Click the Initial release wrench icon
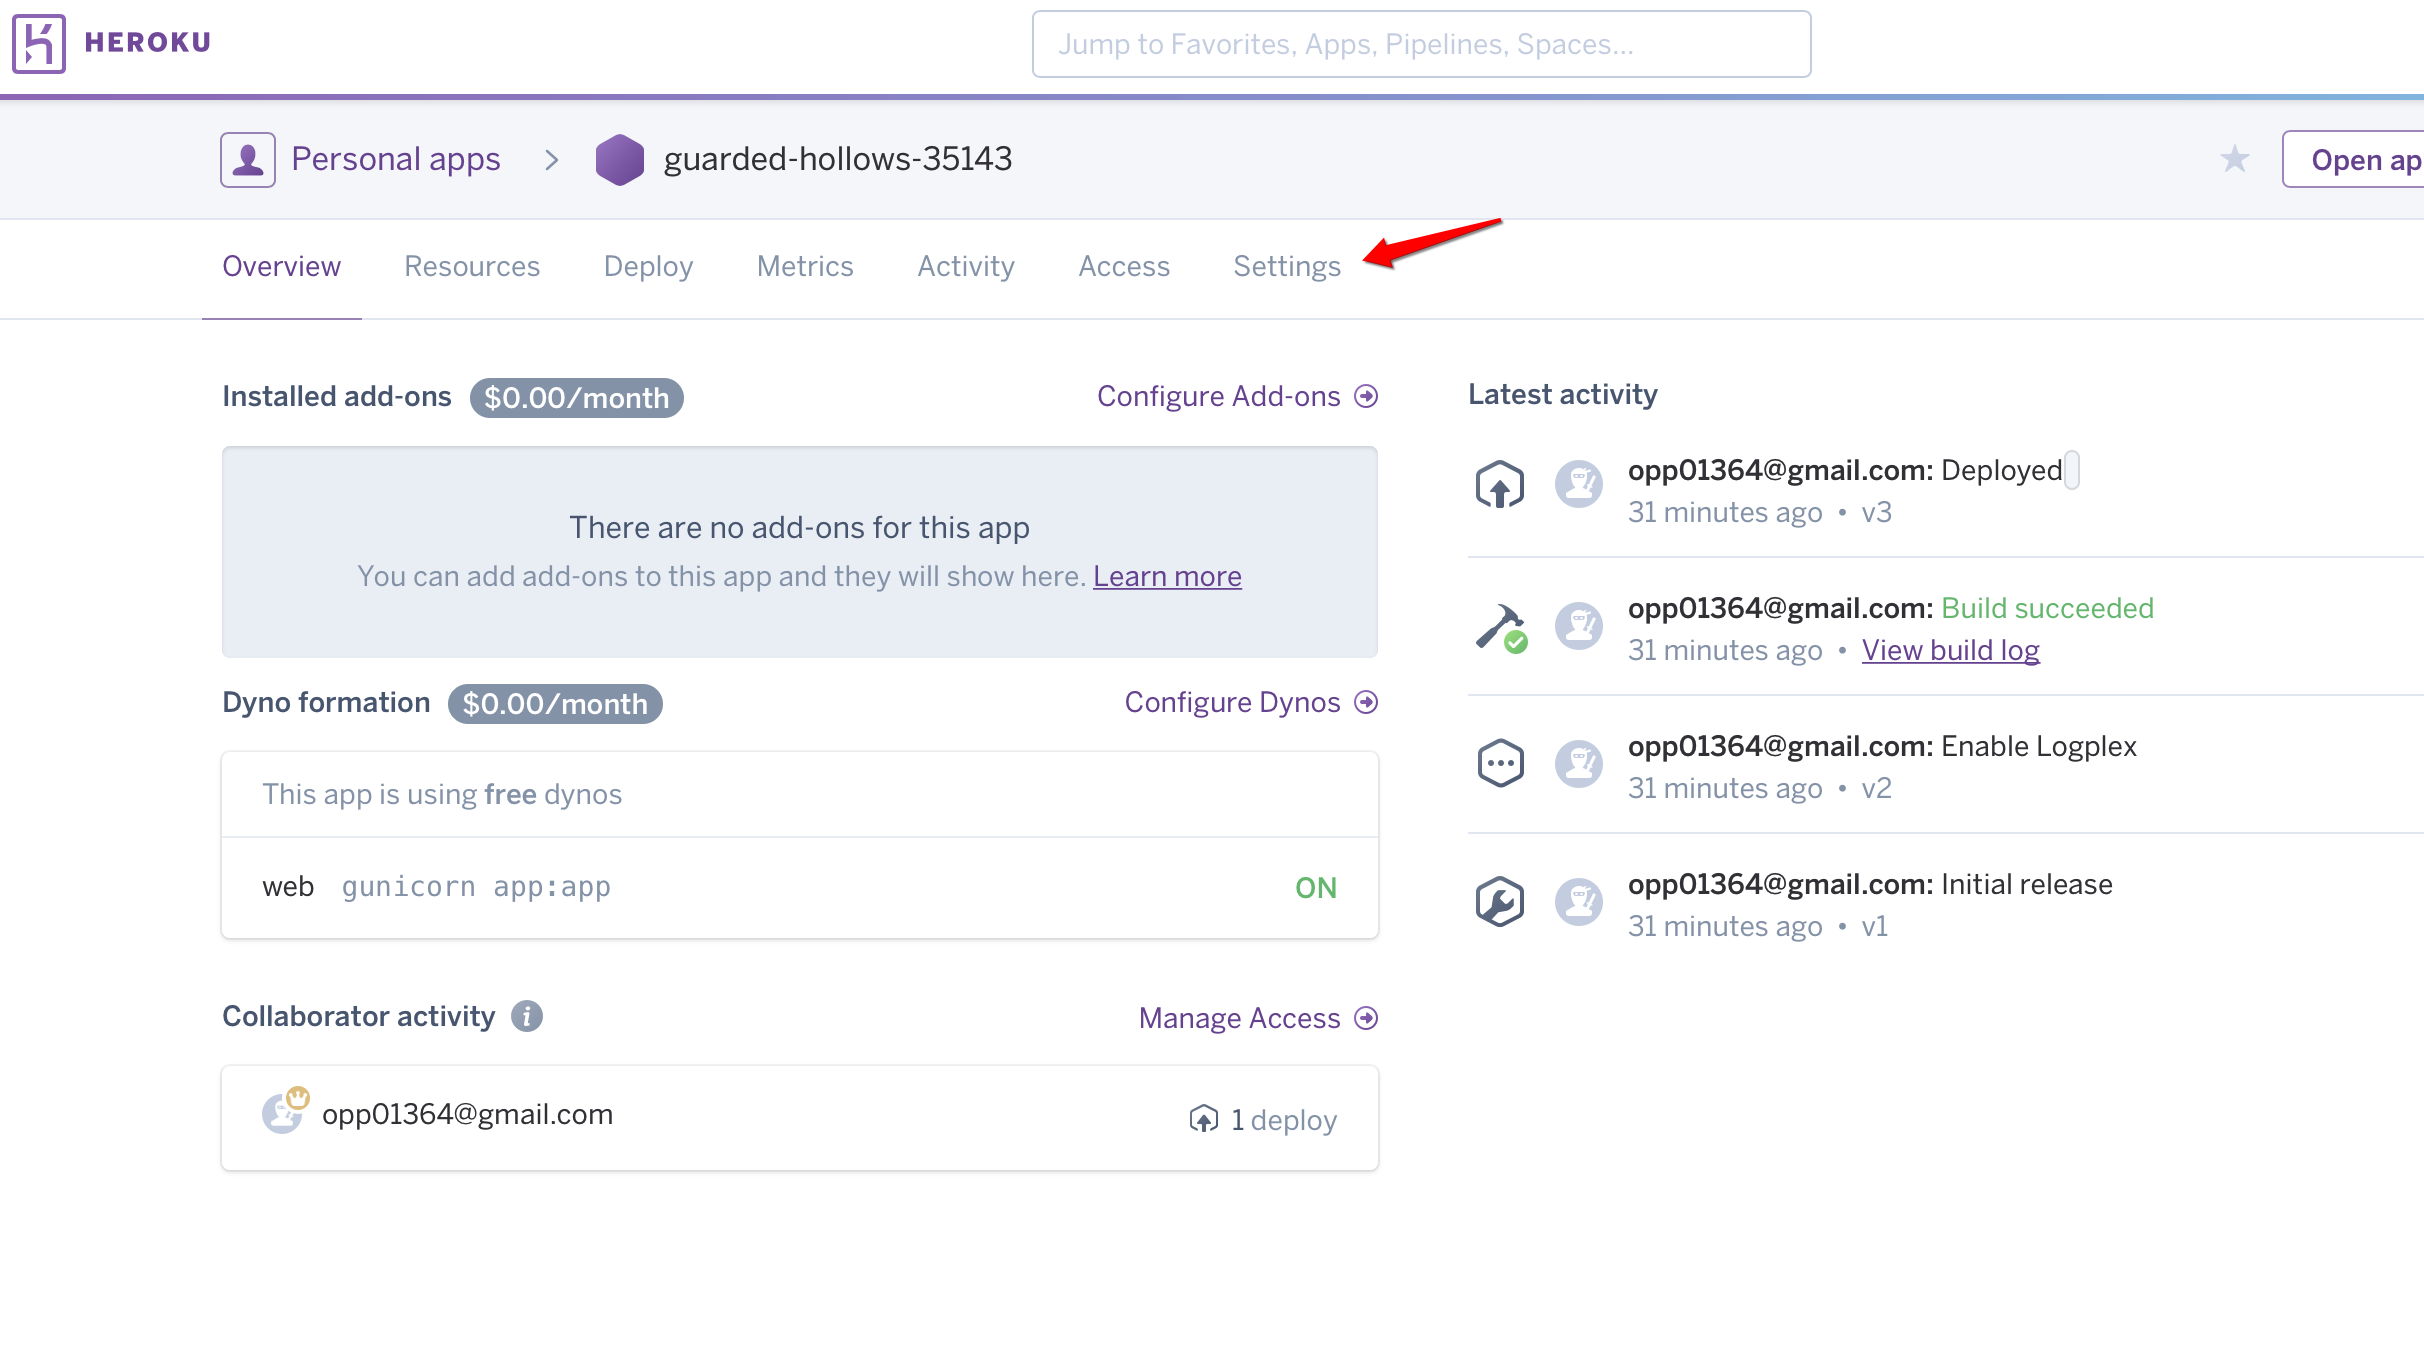 point(1499,901)
